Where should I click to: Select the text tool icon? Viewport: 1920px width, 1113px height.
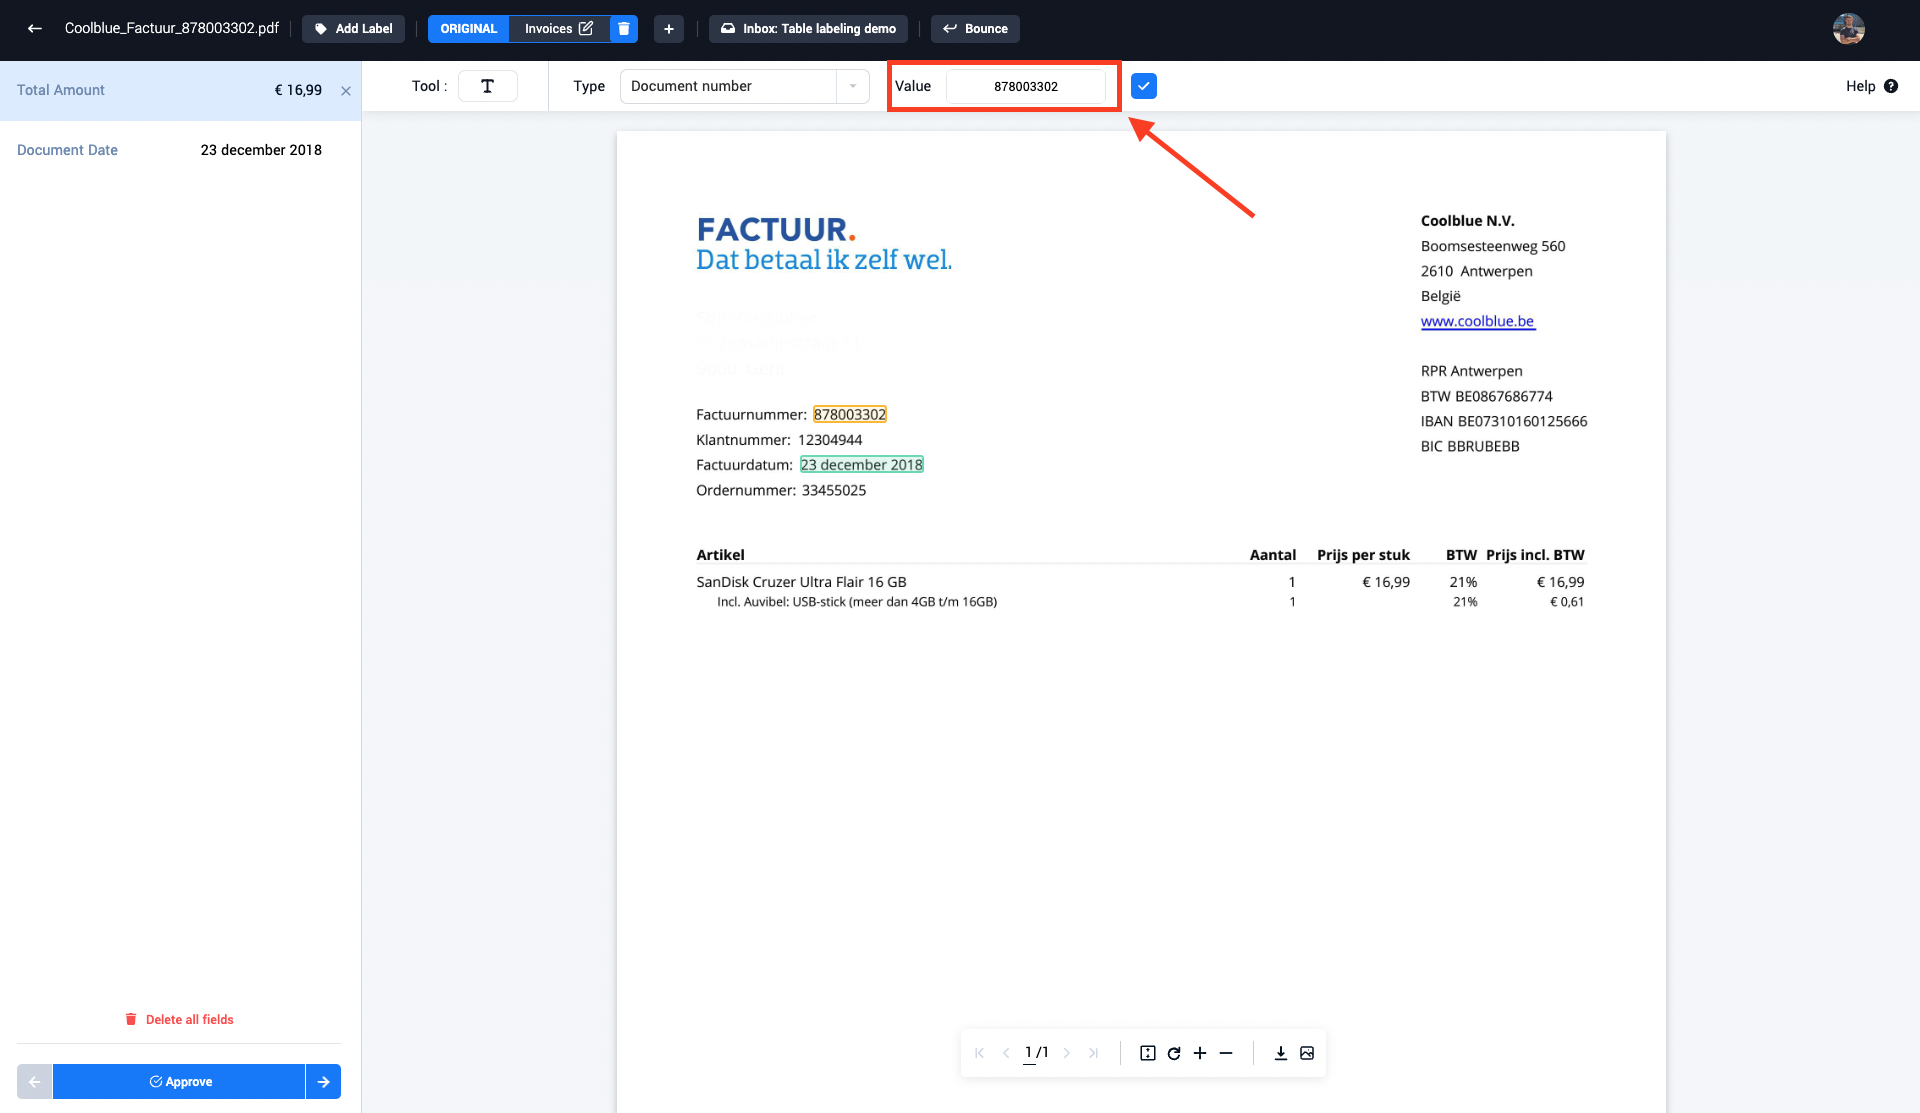tap(487, 86)
